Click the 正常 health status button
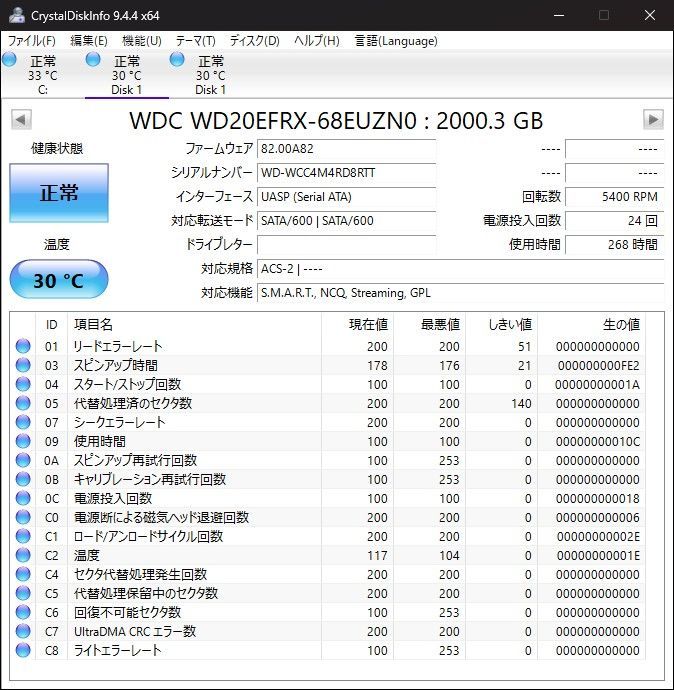Screen dimensions: 674x690 59,193
